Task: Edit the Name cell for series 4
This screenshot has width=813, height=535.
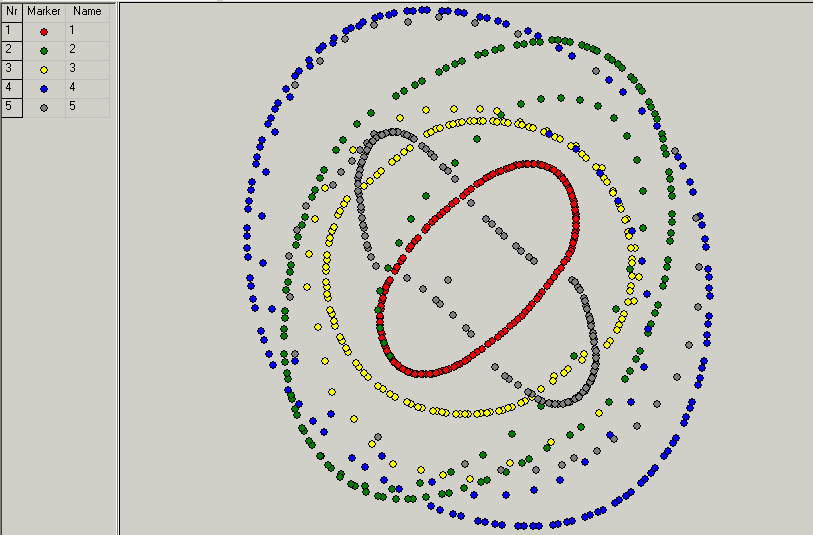Action: point(87,88)
